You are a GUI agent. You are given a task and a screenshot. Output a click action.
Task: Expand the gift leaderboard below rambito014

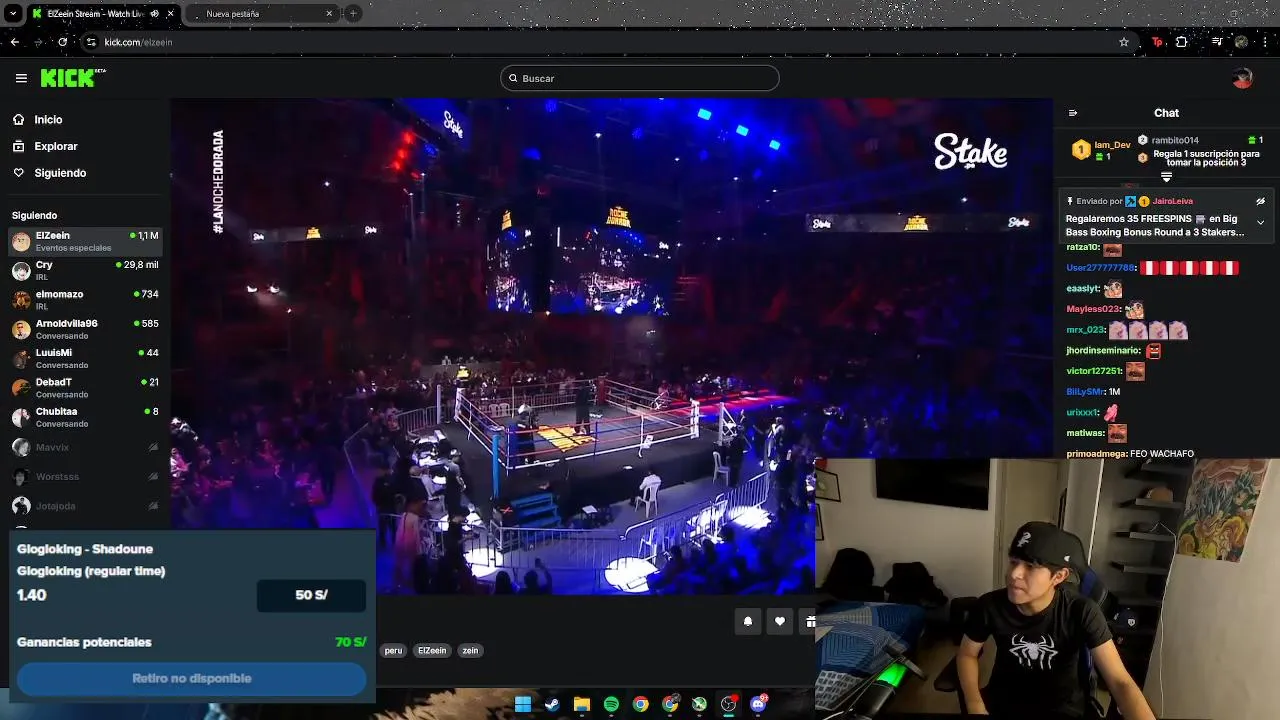(x=1166, y=177)
